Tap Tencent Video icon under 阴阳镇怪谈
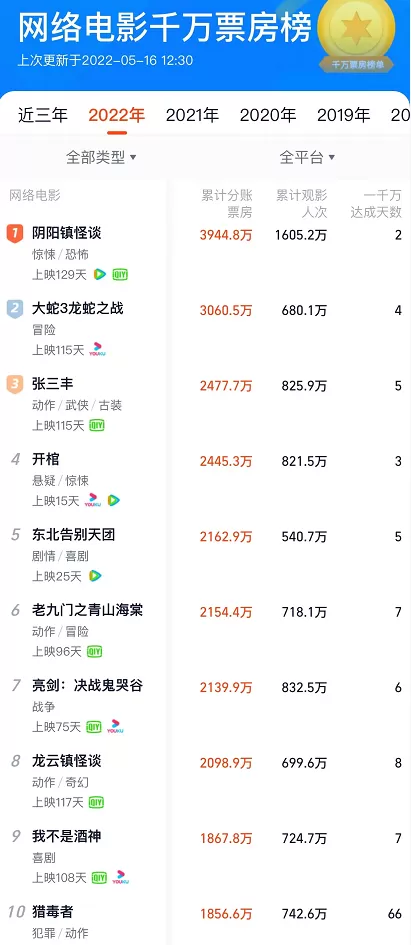This screenshot has height=945, width=411. (99, 275)
